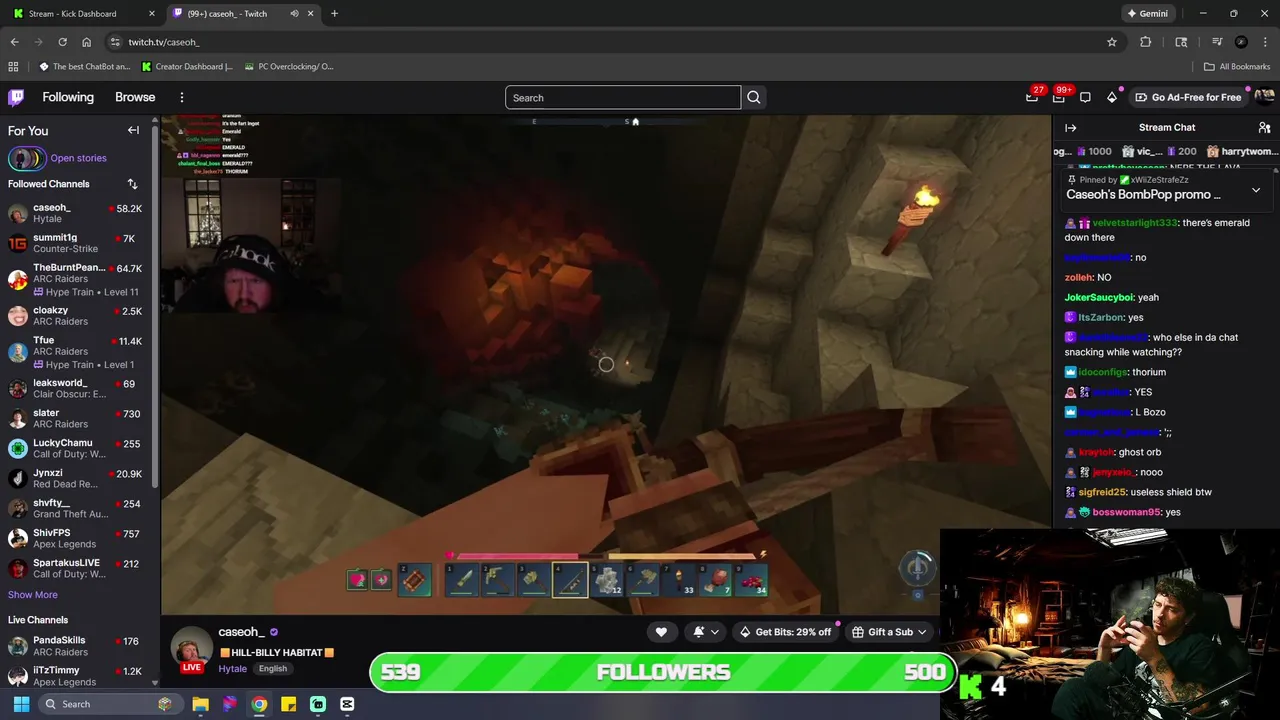Open the Chrome profile avatar
Viewport: 1280px width, 720px height.
point(1241,42)
